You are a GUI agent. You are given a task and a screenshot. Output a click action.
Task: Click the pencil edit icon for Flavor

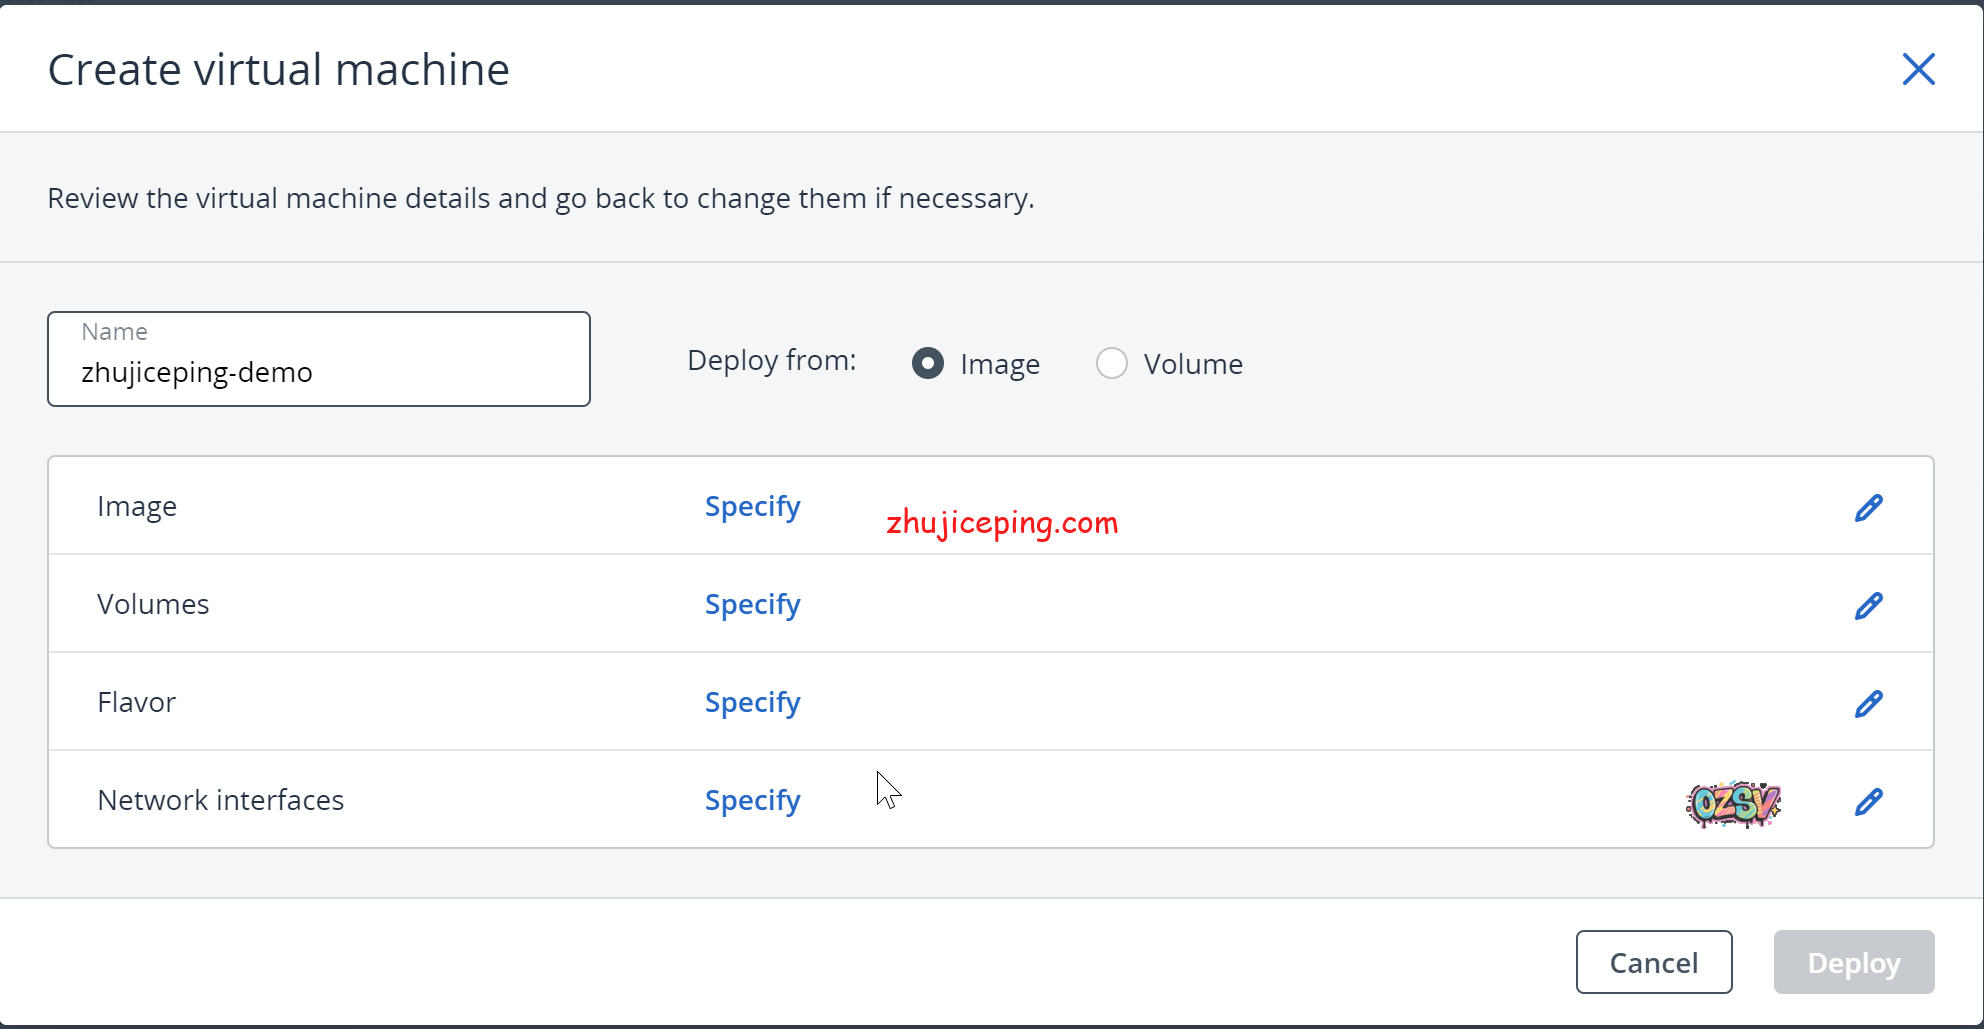[1868, 704]
